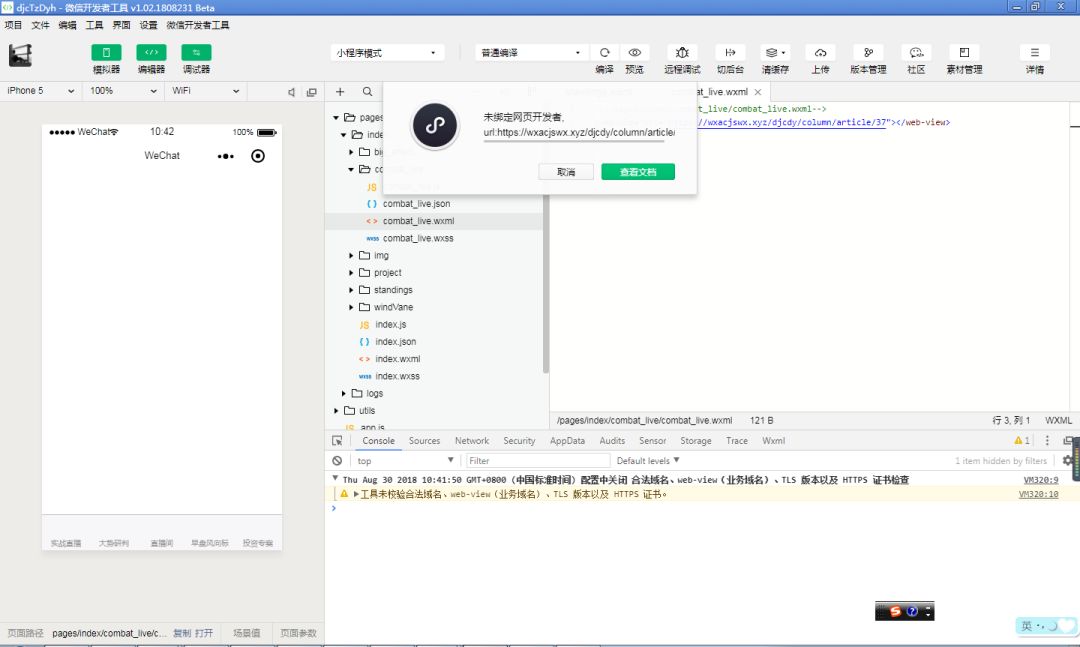The height and width of the screenshot is (647, 1080).
Task: Switch to the Security tab
Action: pyautogui.click(x=519, y=441)
